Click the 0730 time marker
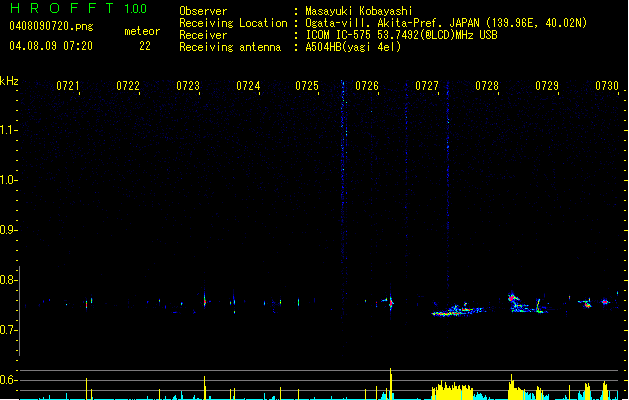This screenshot has width=629, height=400. [607, 86]
